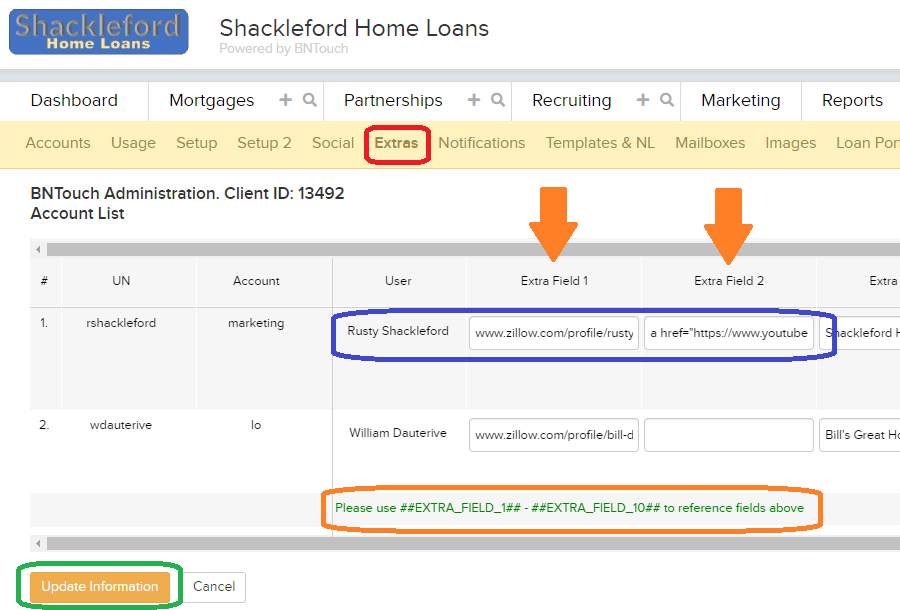Click the Rusty Shackleford user name

(x=398, y=331)
